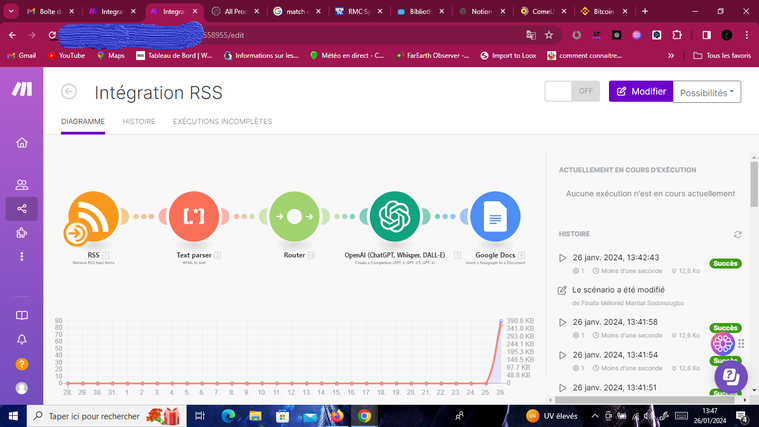
Task: Switch to the RMC Sport browser tab
Action: click(359, 11)
